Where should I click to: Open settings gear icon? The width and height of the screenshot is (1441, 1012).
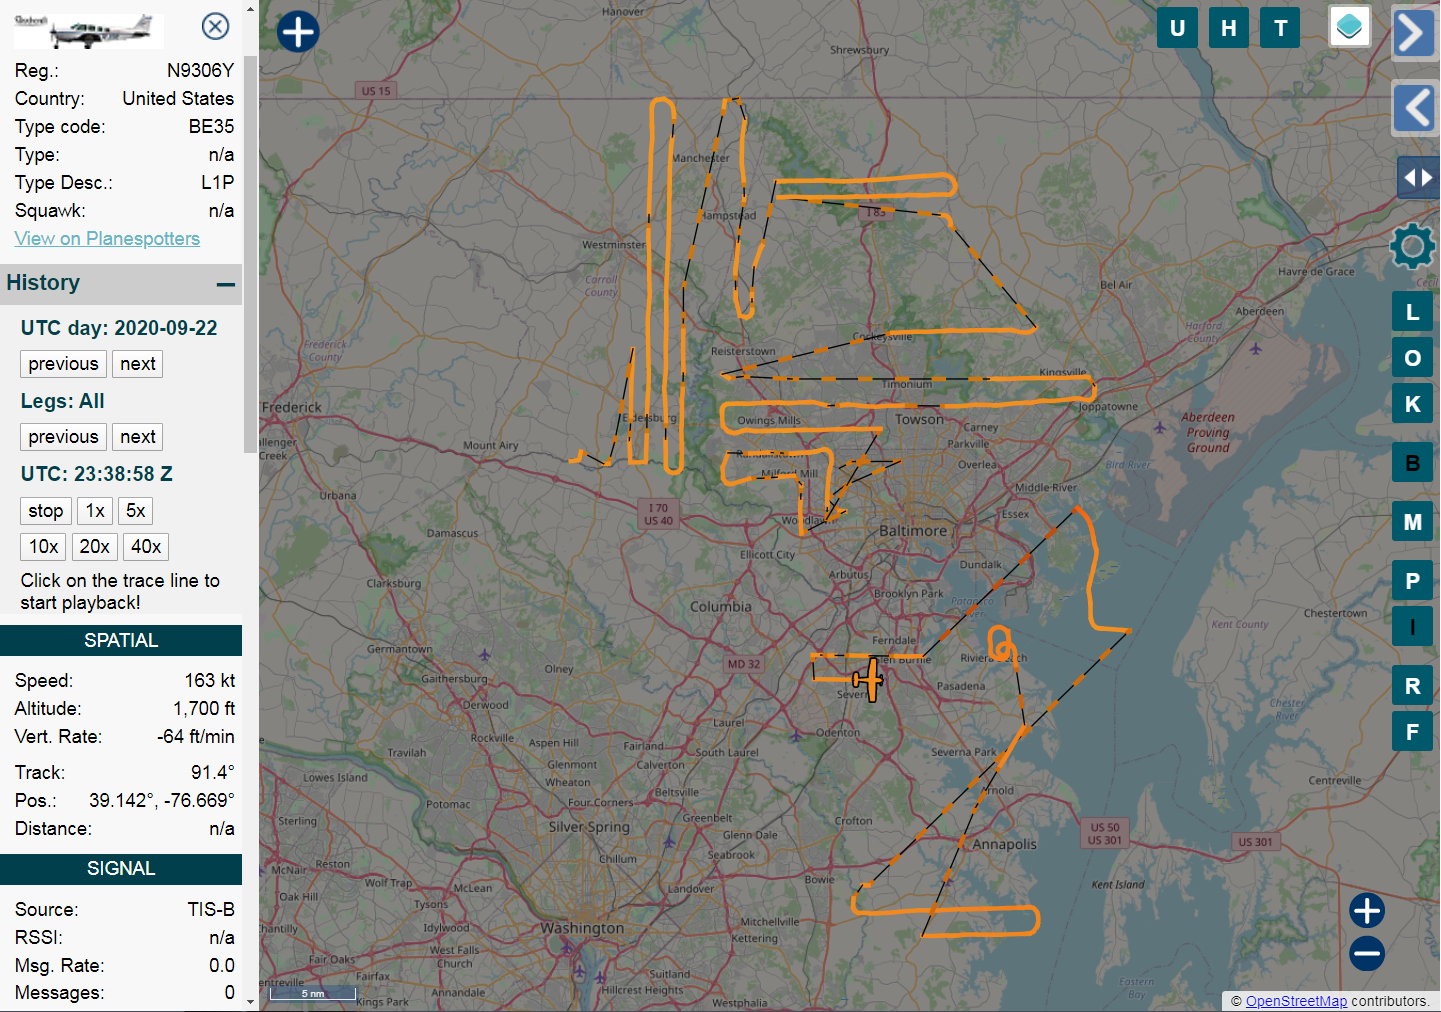(1412, 246)
